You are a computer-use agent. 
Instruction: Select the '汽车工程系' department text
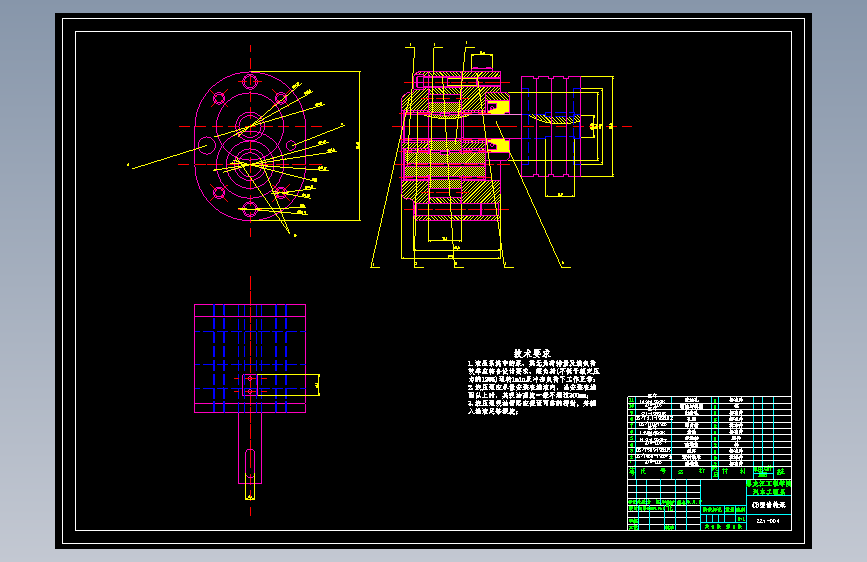click(769, 492)
